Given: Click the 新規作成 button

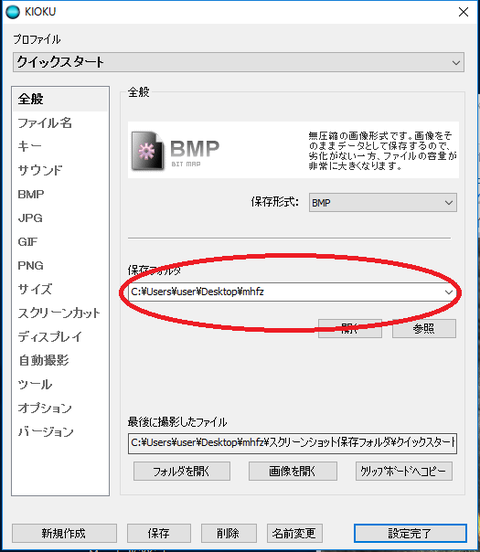Looking at the screenshot, I should tap(64, 533).
